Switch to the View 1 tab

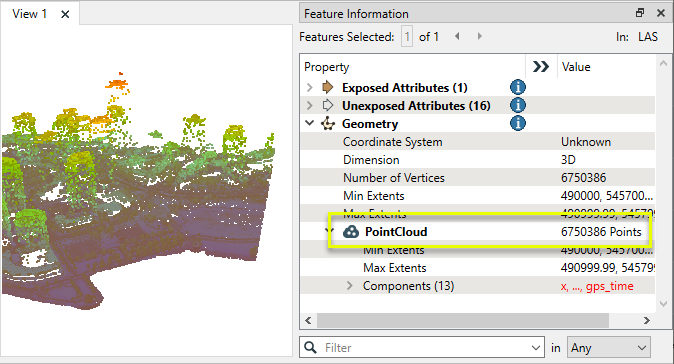(30, 14)
